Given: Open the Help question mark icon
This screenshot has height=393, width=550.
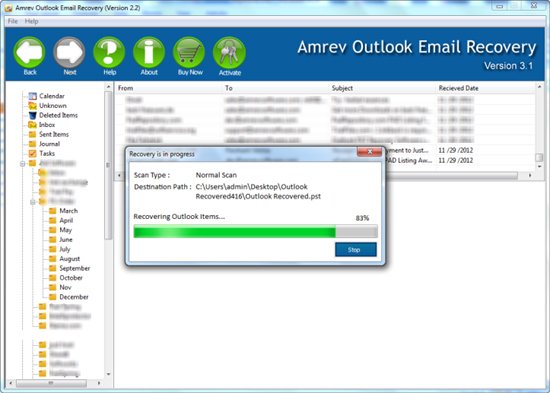Looking at the screenshot, I should (x=109, y=53).
